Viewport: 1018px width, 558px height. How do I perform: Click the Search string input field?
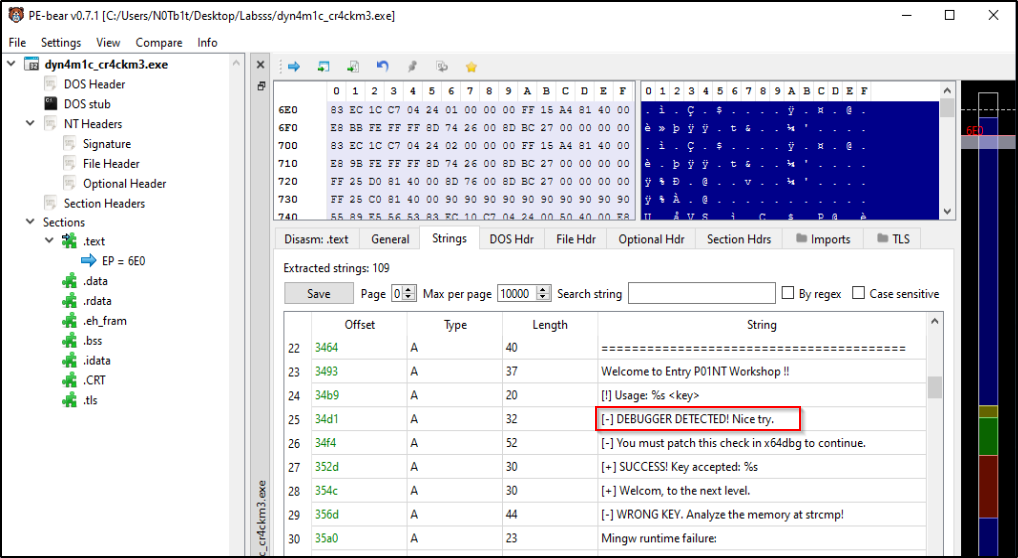click(x=701, y=294)
